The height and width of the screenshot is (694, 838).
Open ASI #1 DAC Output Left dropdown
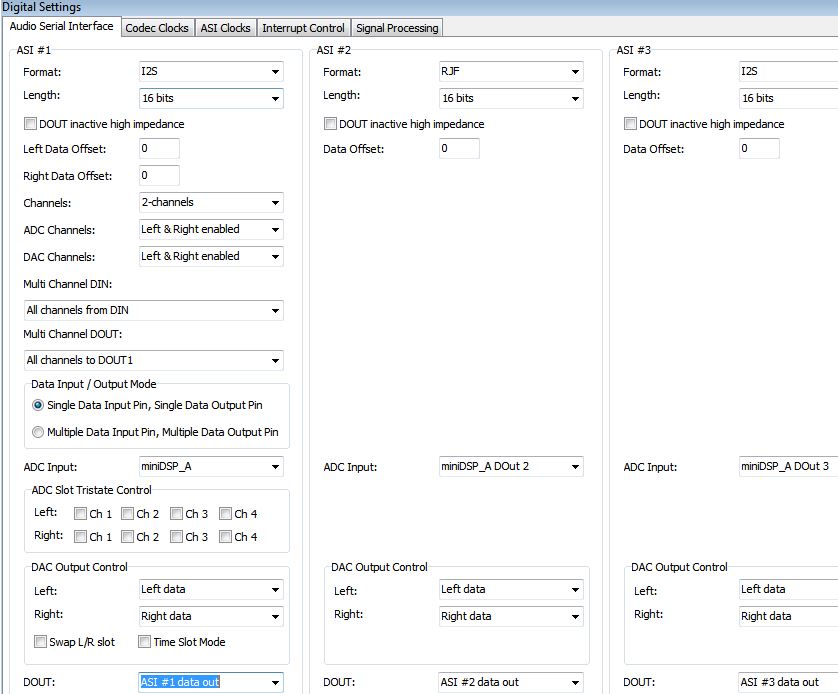pyautogui.click(x=211, y=590)
